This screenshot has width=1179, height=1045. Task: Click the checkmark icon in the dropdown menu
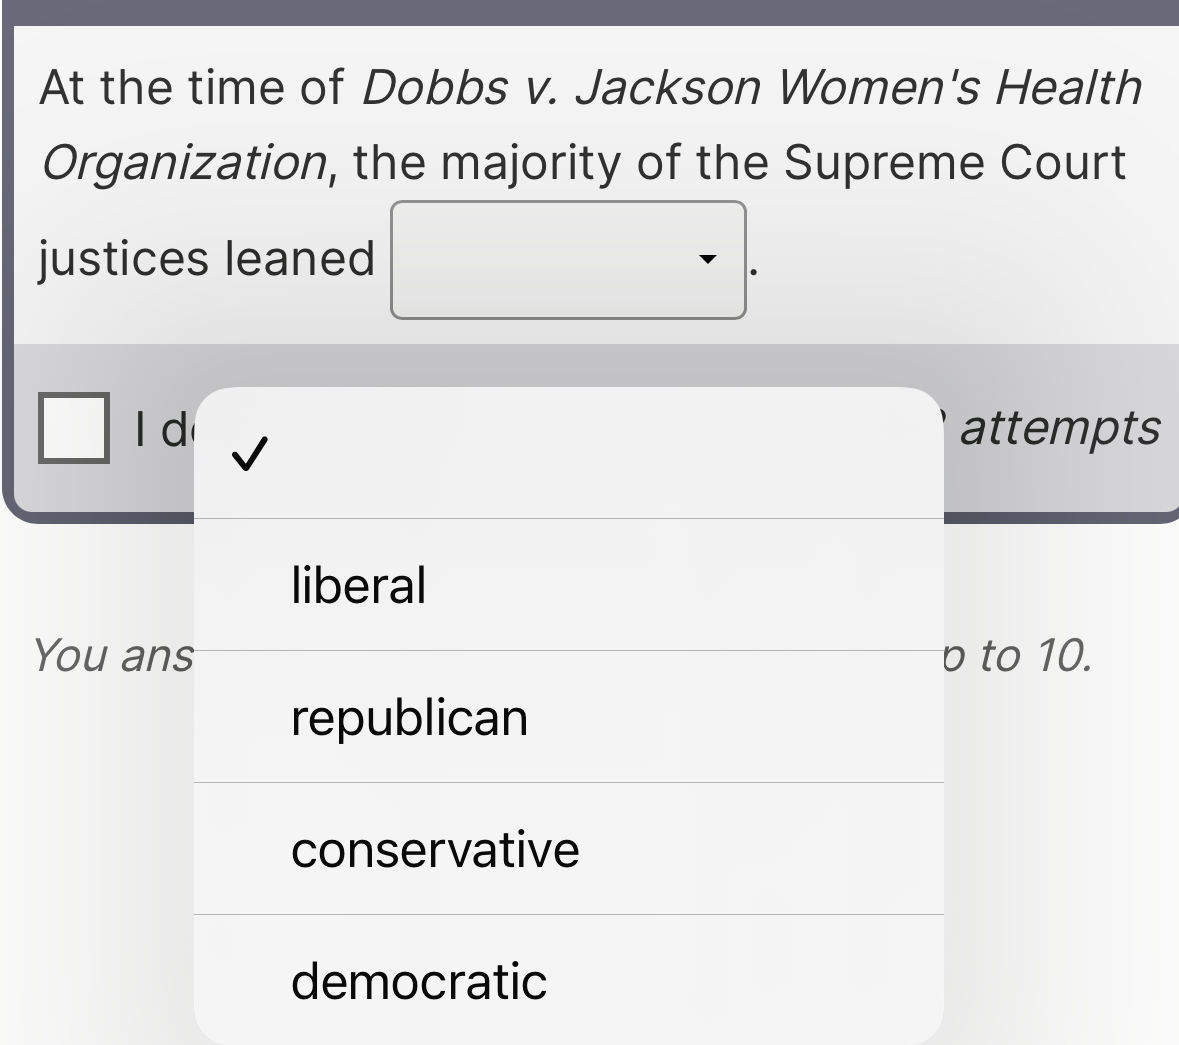click(250, 455)
